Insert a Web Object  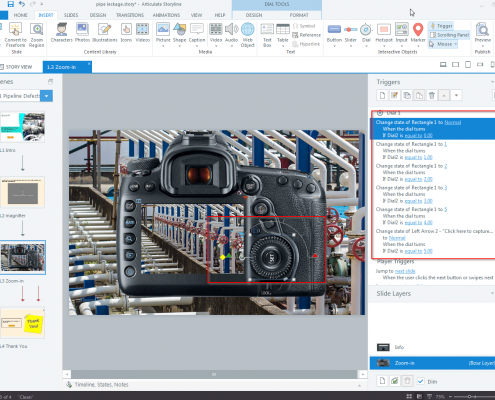[248, 35]
